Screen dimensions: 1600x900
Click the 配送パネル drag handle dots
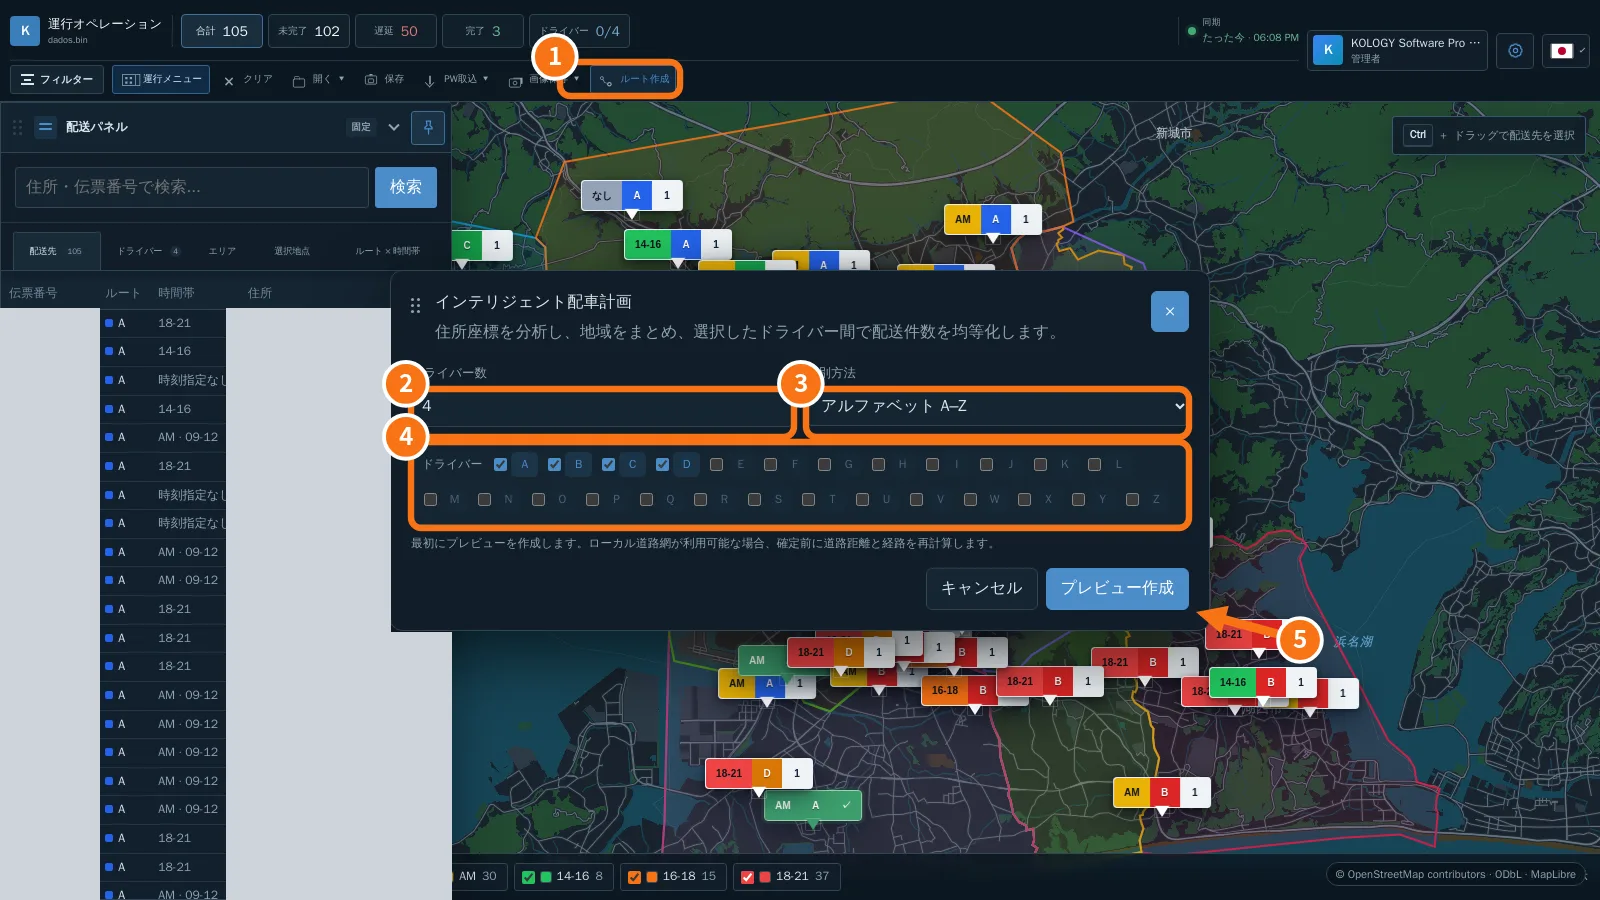tap(17, 127)
